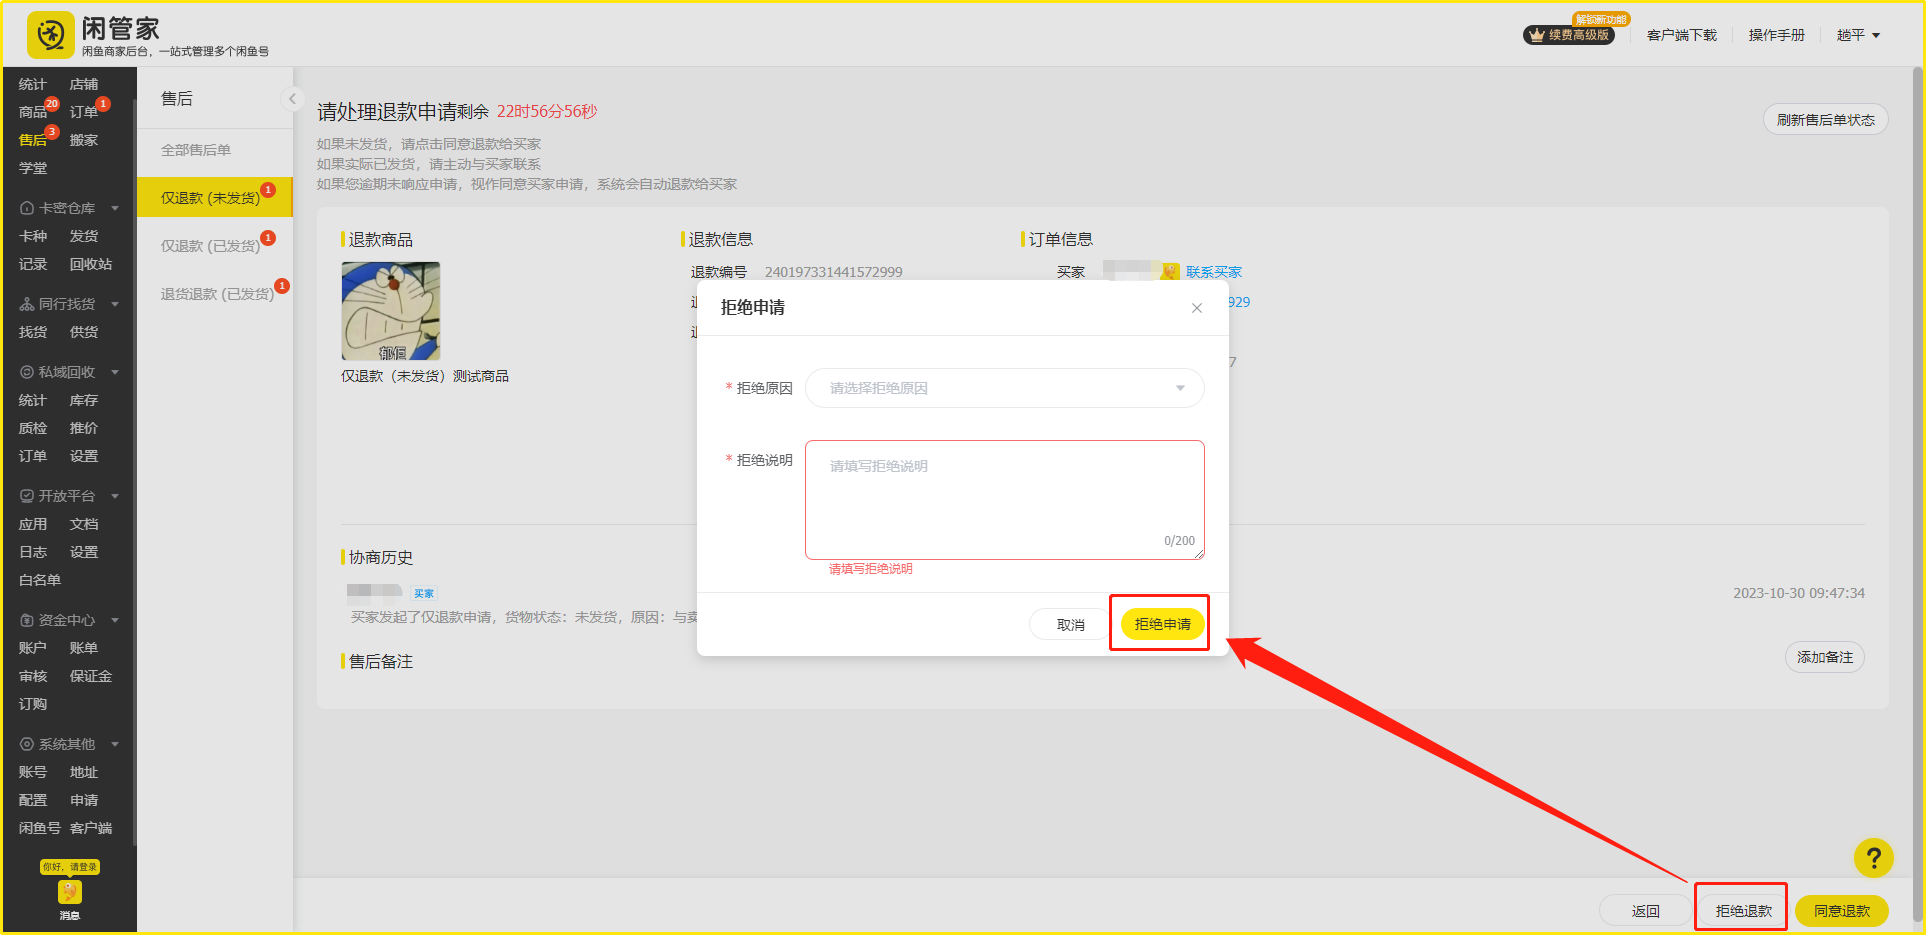Open 操作手册 in top bar
This screenshot has width=1927, height=937.
click(1776, 35)
